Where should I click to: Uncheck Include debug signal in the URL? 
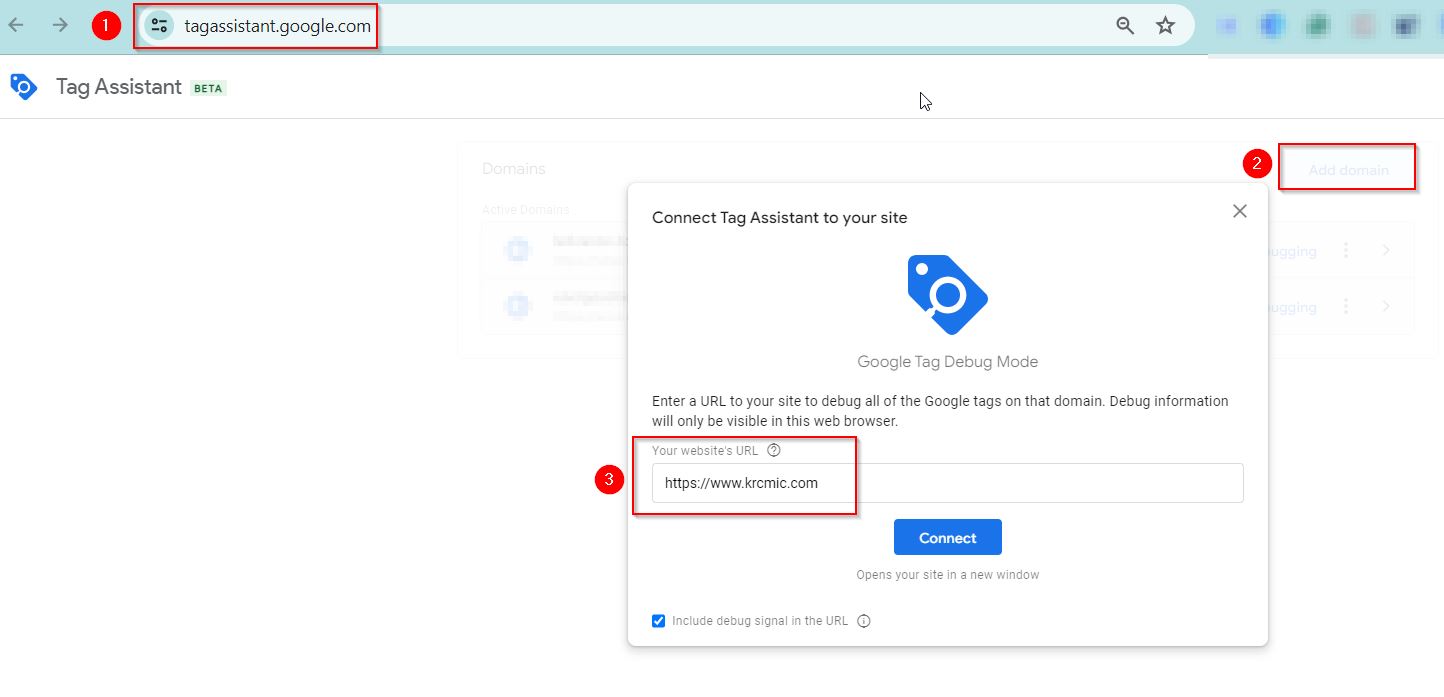658,620
